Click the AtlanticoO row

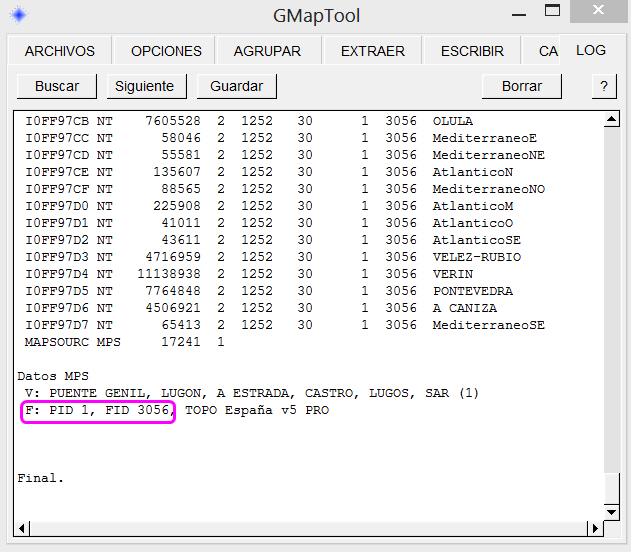point(269,223)
